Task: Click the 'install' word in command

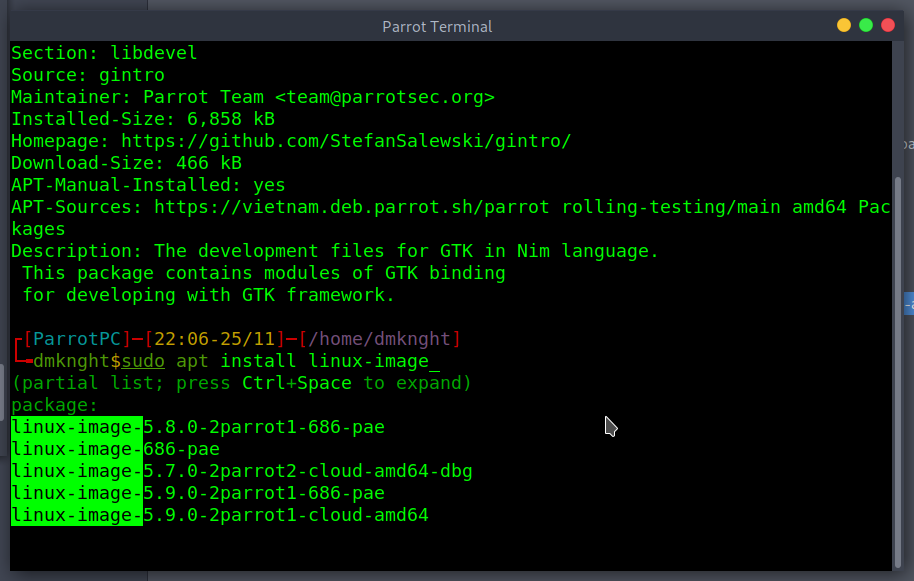Action: pyautogui.click(x=258, y=361)
